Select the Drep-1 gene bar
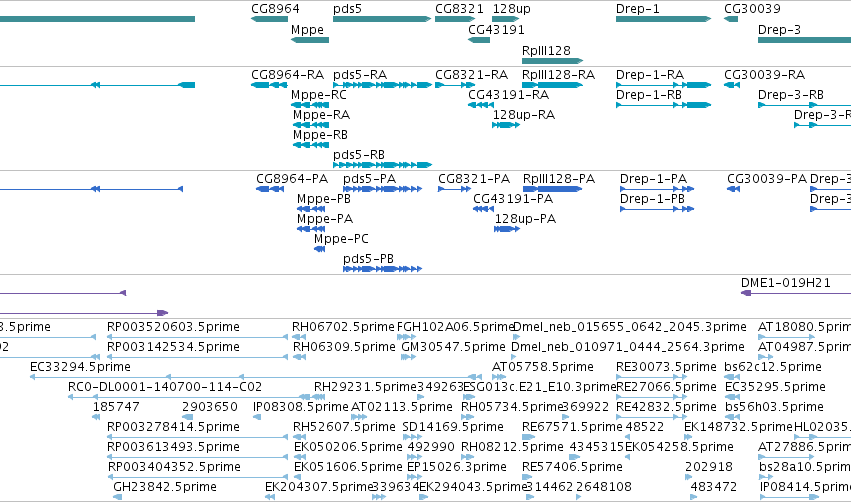 pos(663,19)
